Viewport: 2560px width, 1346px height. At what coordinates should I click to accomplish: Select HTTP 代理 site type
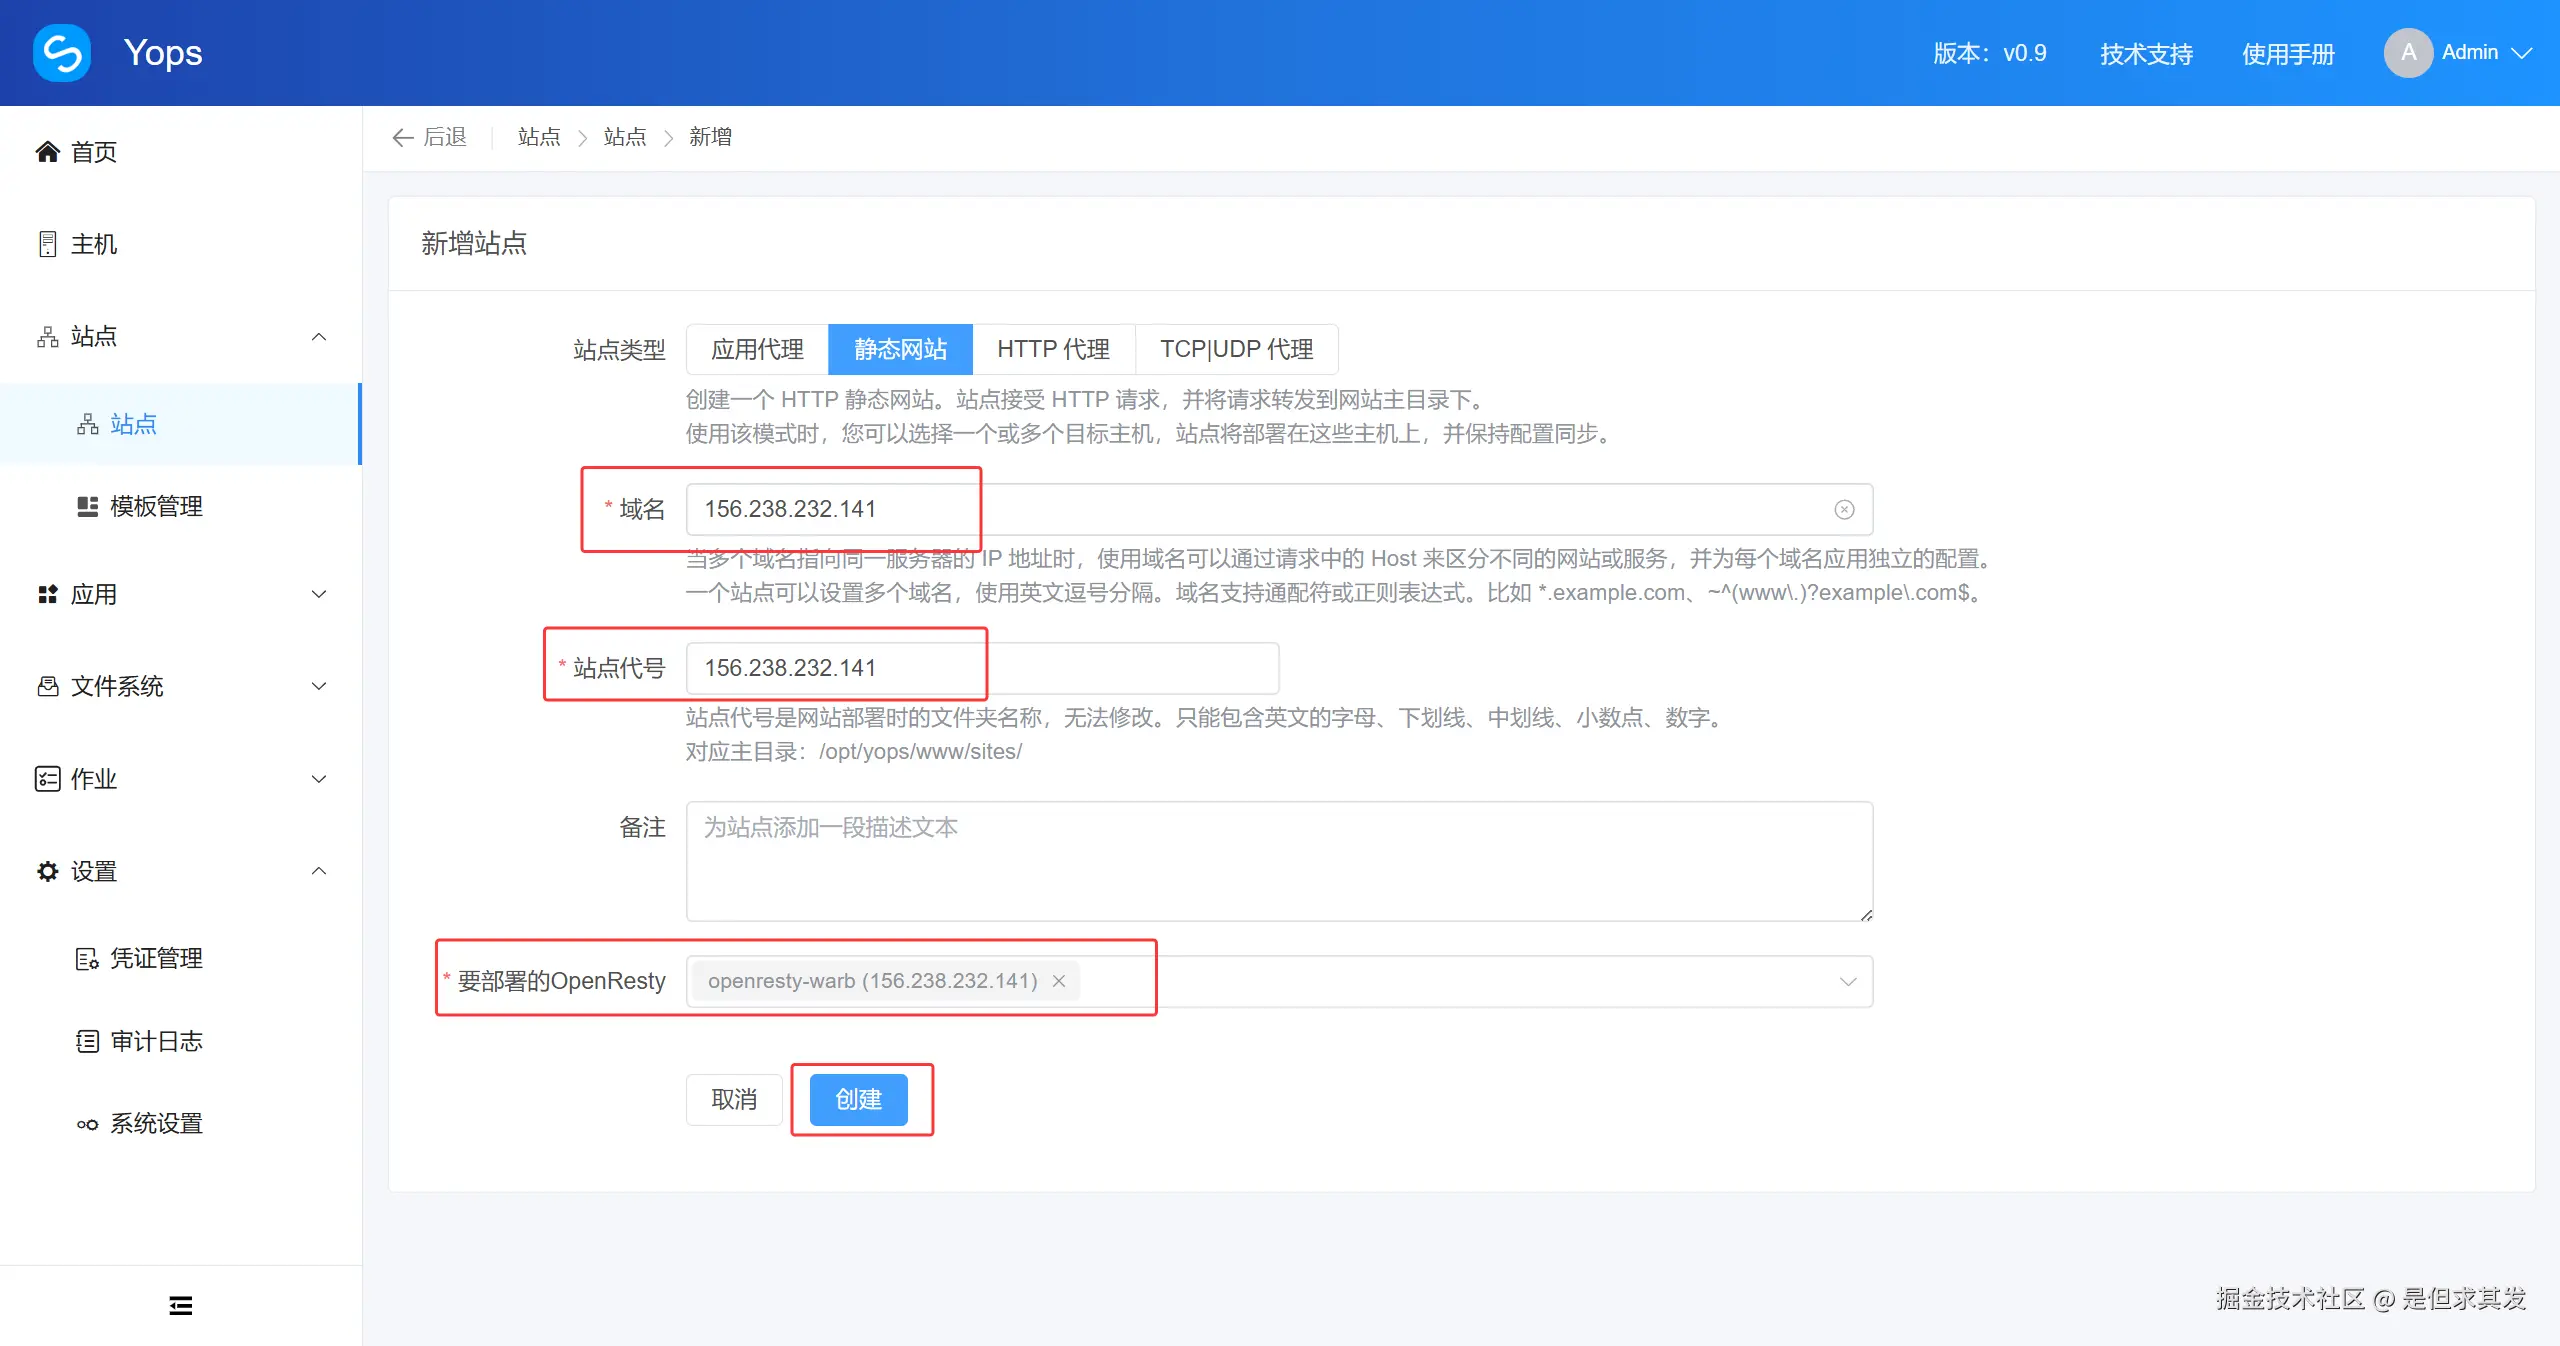point(1053,349)
